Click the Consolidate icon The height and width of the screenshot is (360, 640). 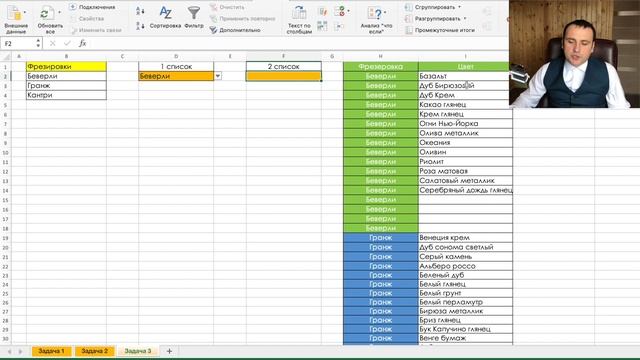click(339, 27)
